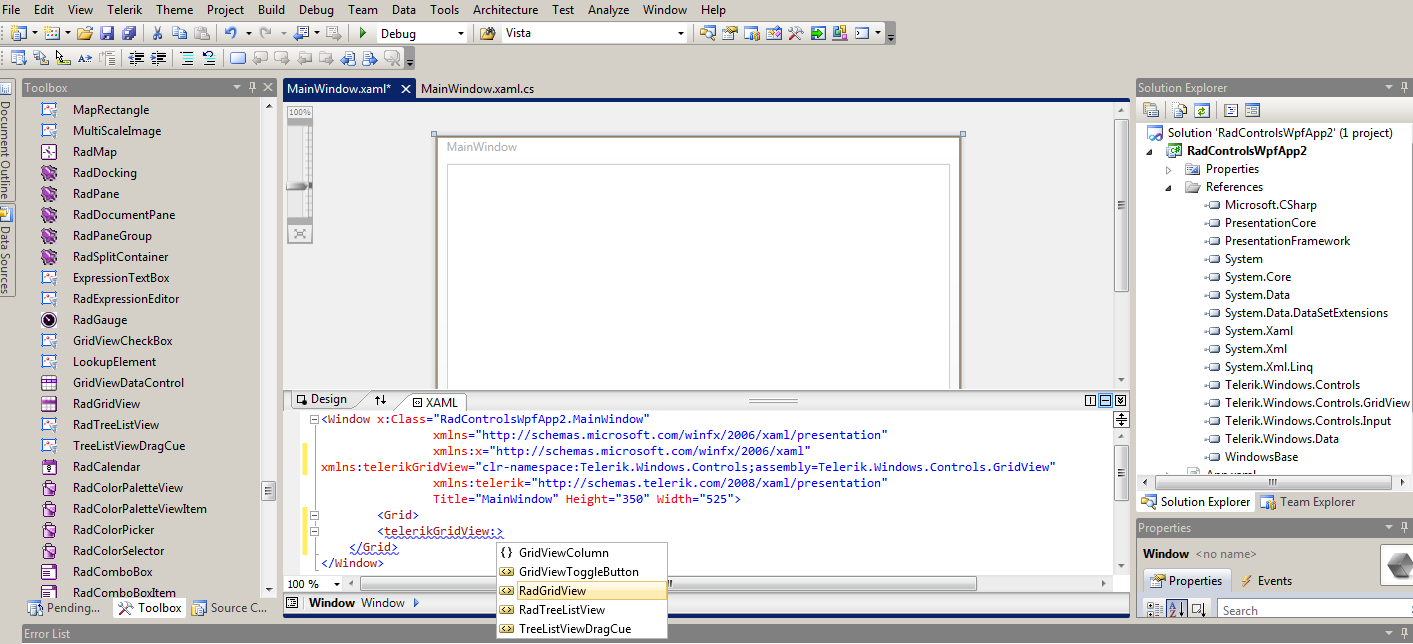Click the hammer and wrench Toolbox toolbar icon
Viewport: 1413px width, 644px height.
(796, 33)
